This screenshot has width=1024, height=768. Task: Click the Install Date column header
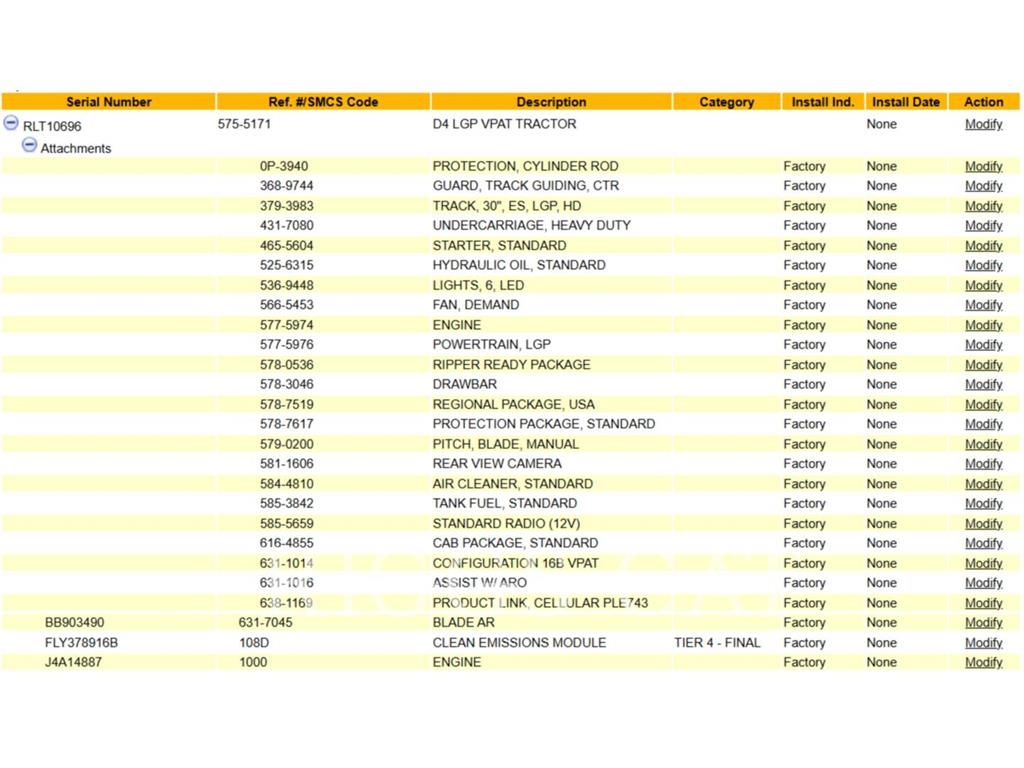coord(906,102)
